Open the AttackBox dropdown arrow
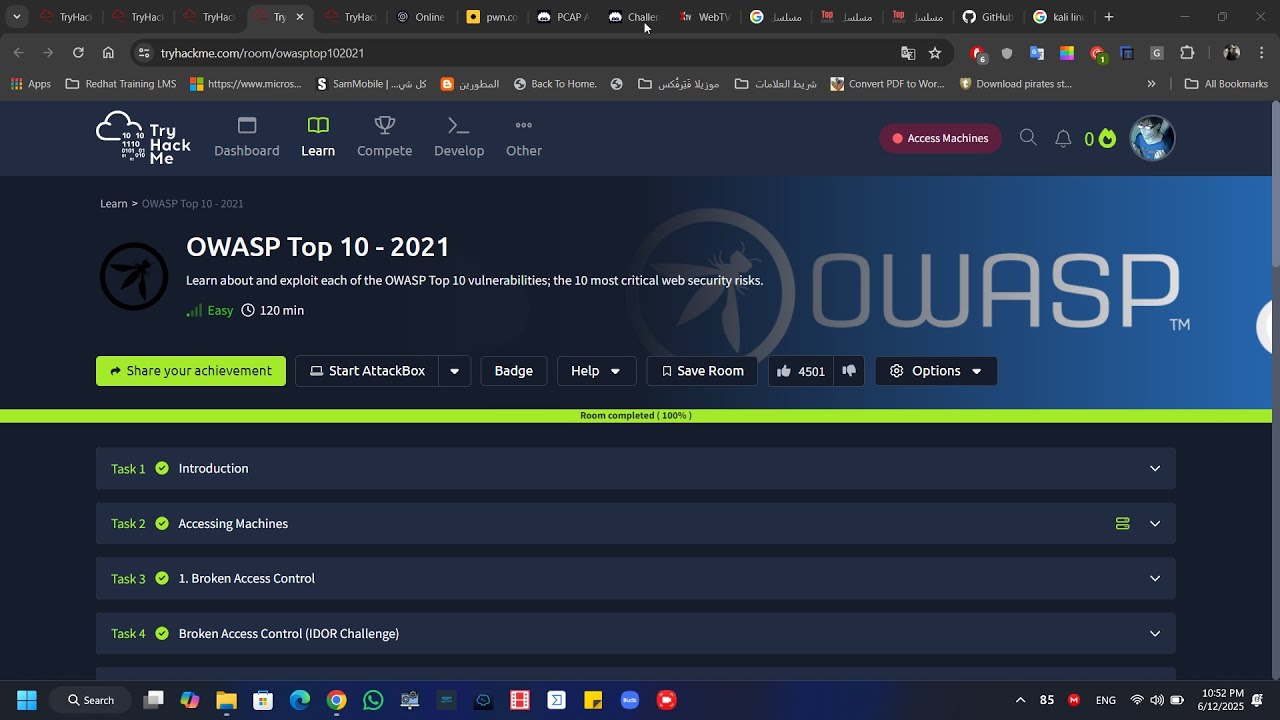Screen dimensions: 1280x720 [455, 371]
